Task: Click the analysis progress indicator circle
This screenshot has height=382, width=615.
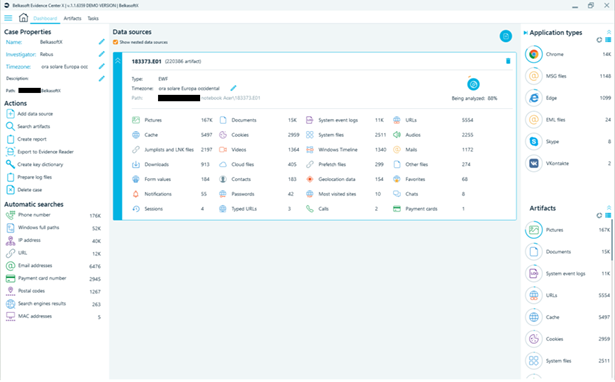Action: [x=473, y=84]
